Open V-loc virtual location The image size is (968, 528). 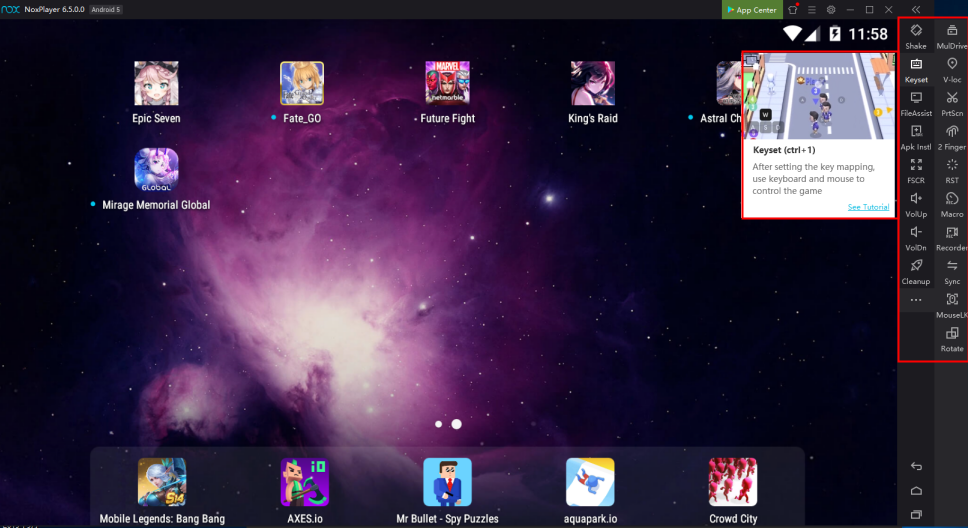click(x=952, y=66)
